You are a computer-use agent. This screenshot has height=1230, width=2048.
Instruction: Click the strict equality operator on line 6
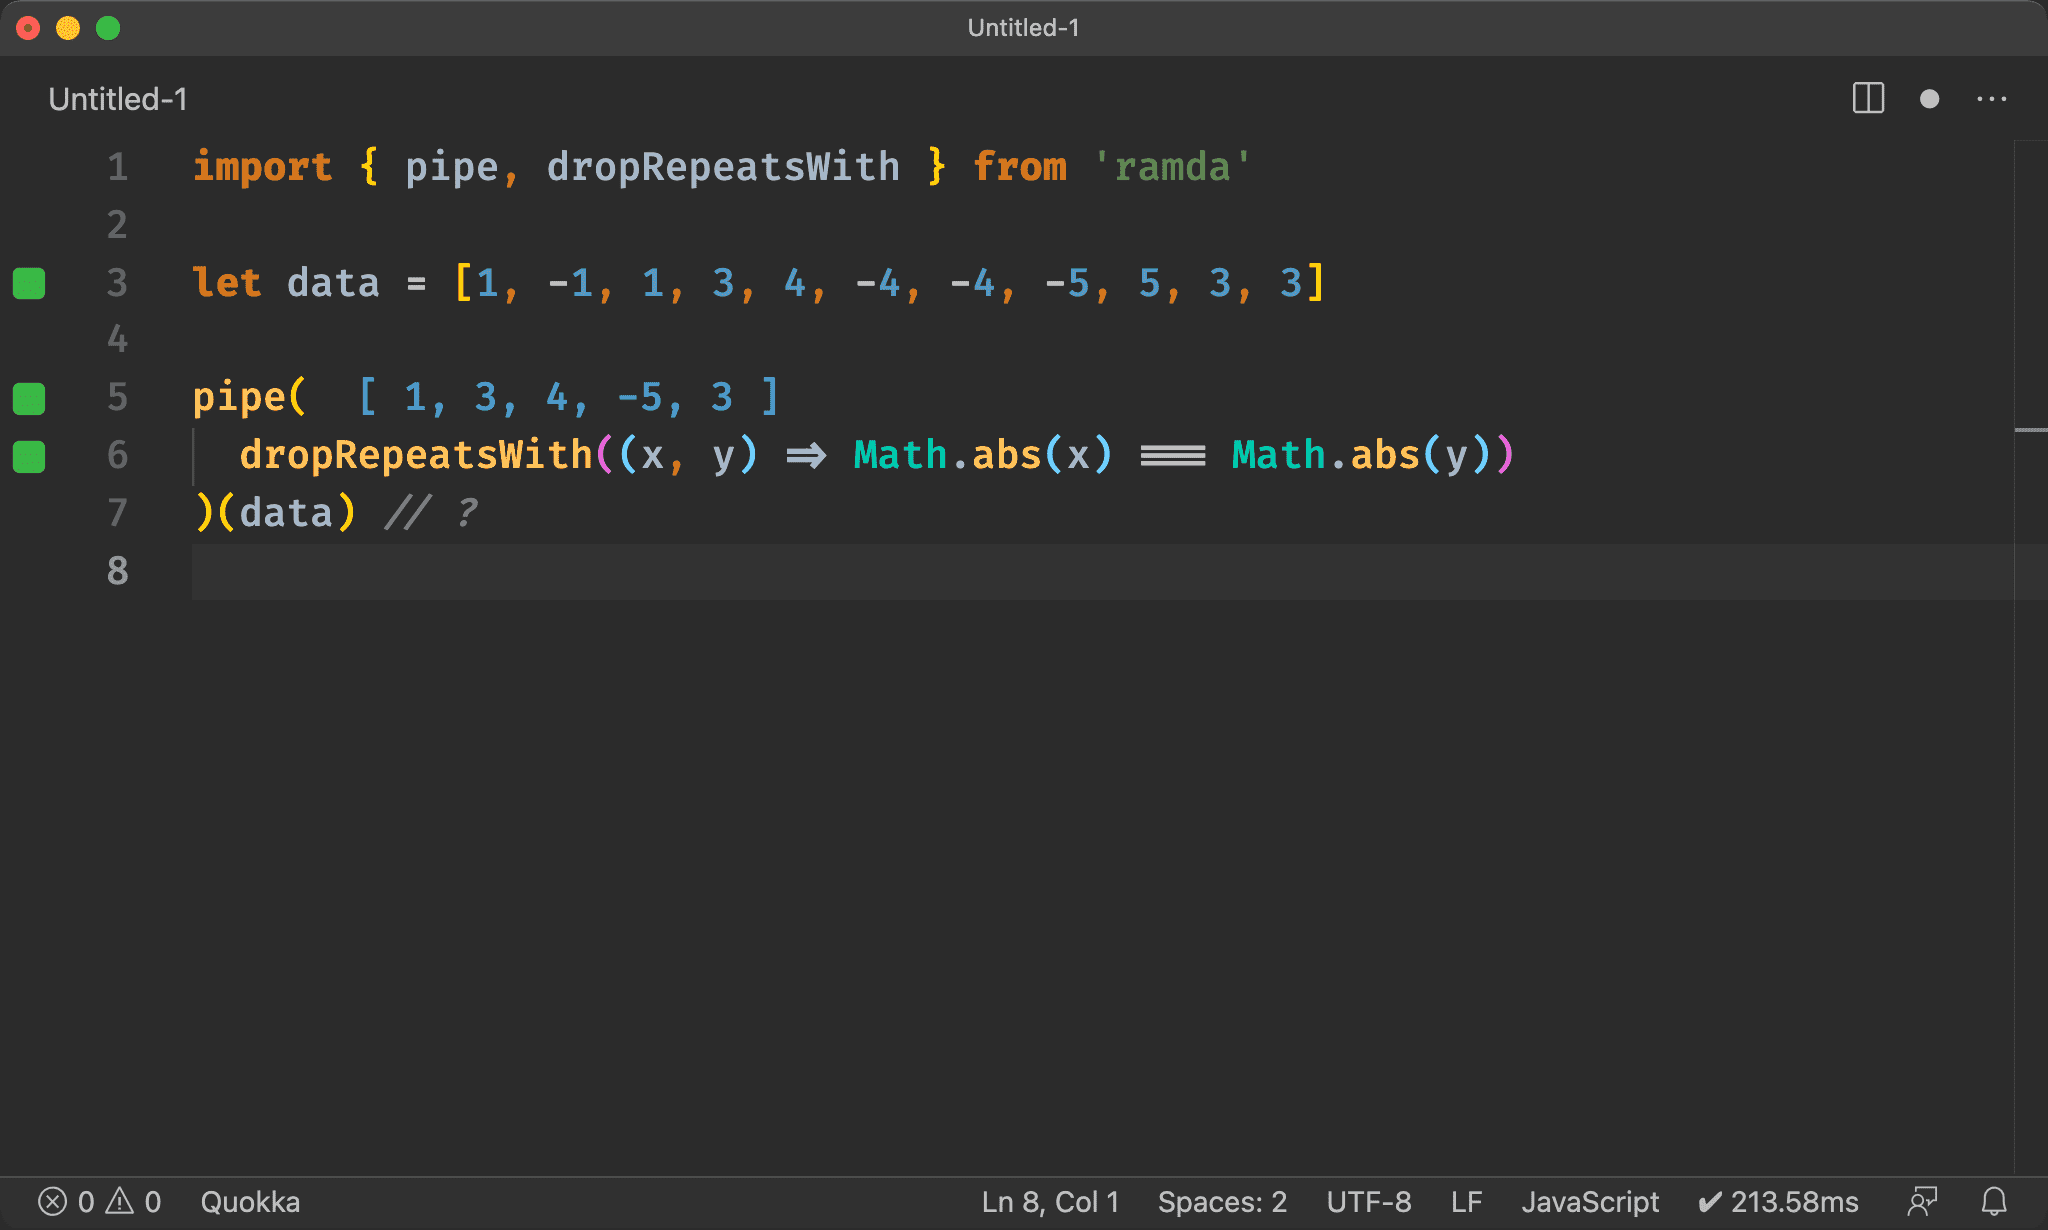pos(1173,456)
